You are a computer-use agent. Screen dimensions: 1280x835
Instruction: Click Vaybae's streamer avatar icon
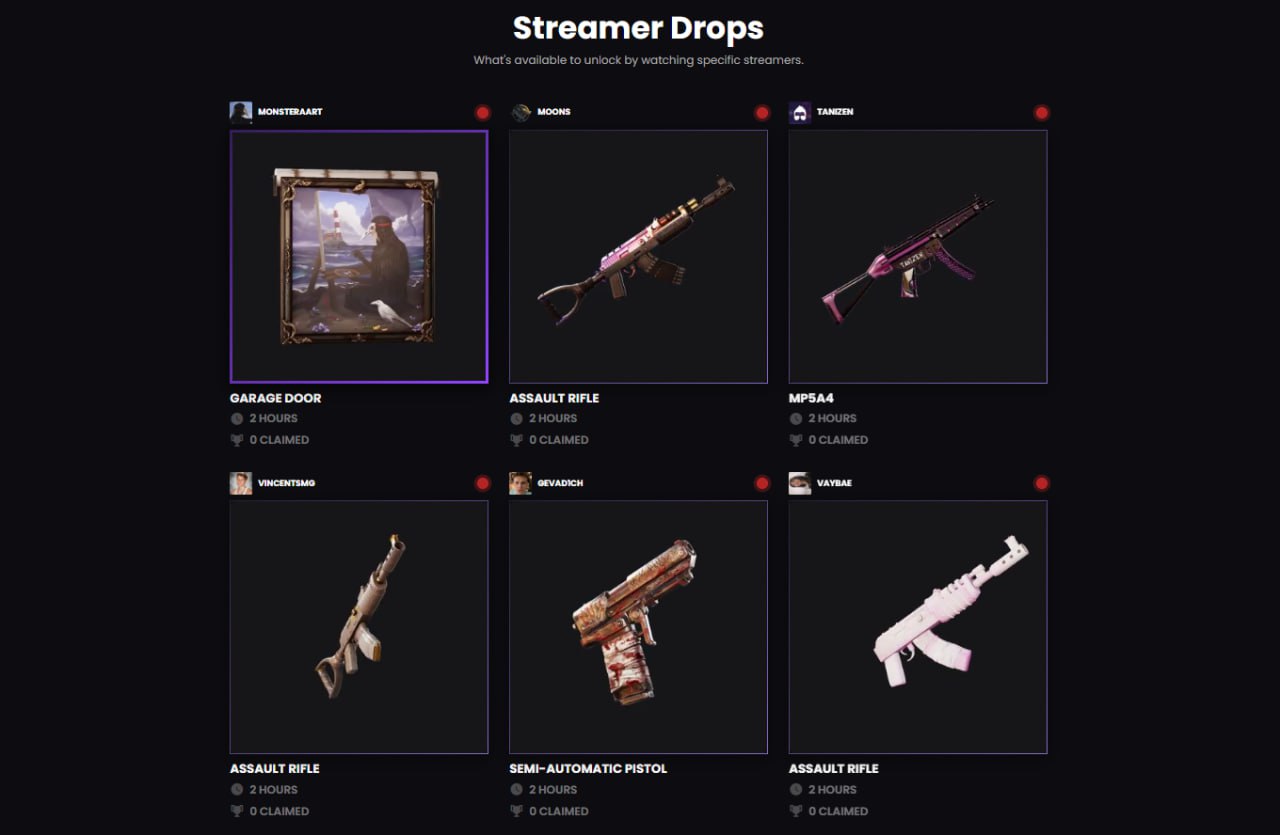(800, 483)
